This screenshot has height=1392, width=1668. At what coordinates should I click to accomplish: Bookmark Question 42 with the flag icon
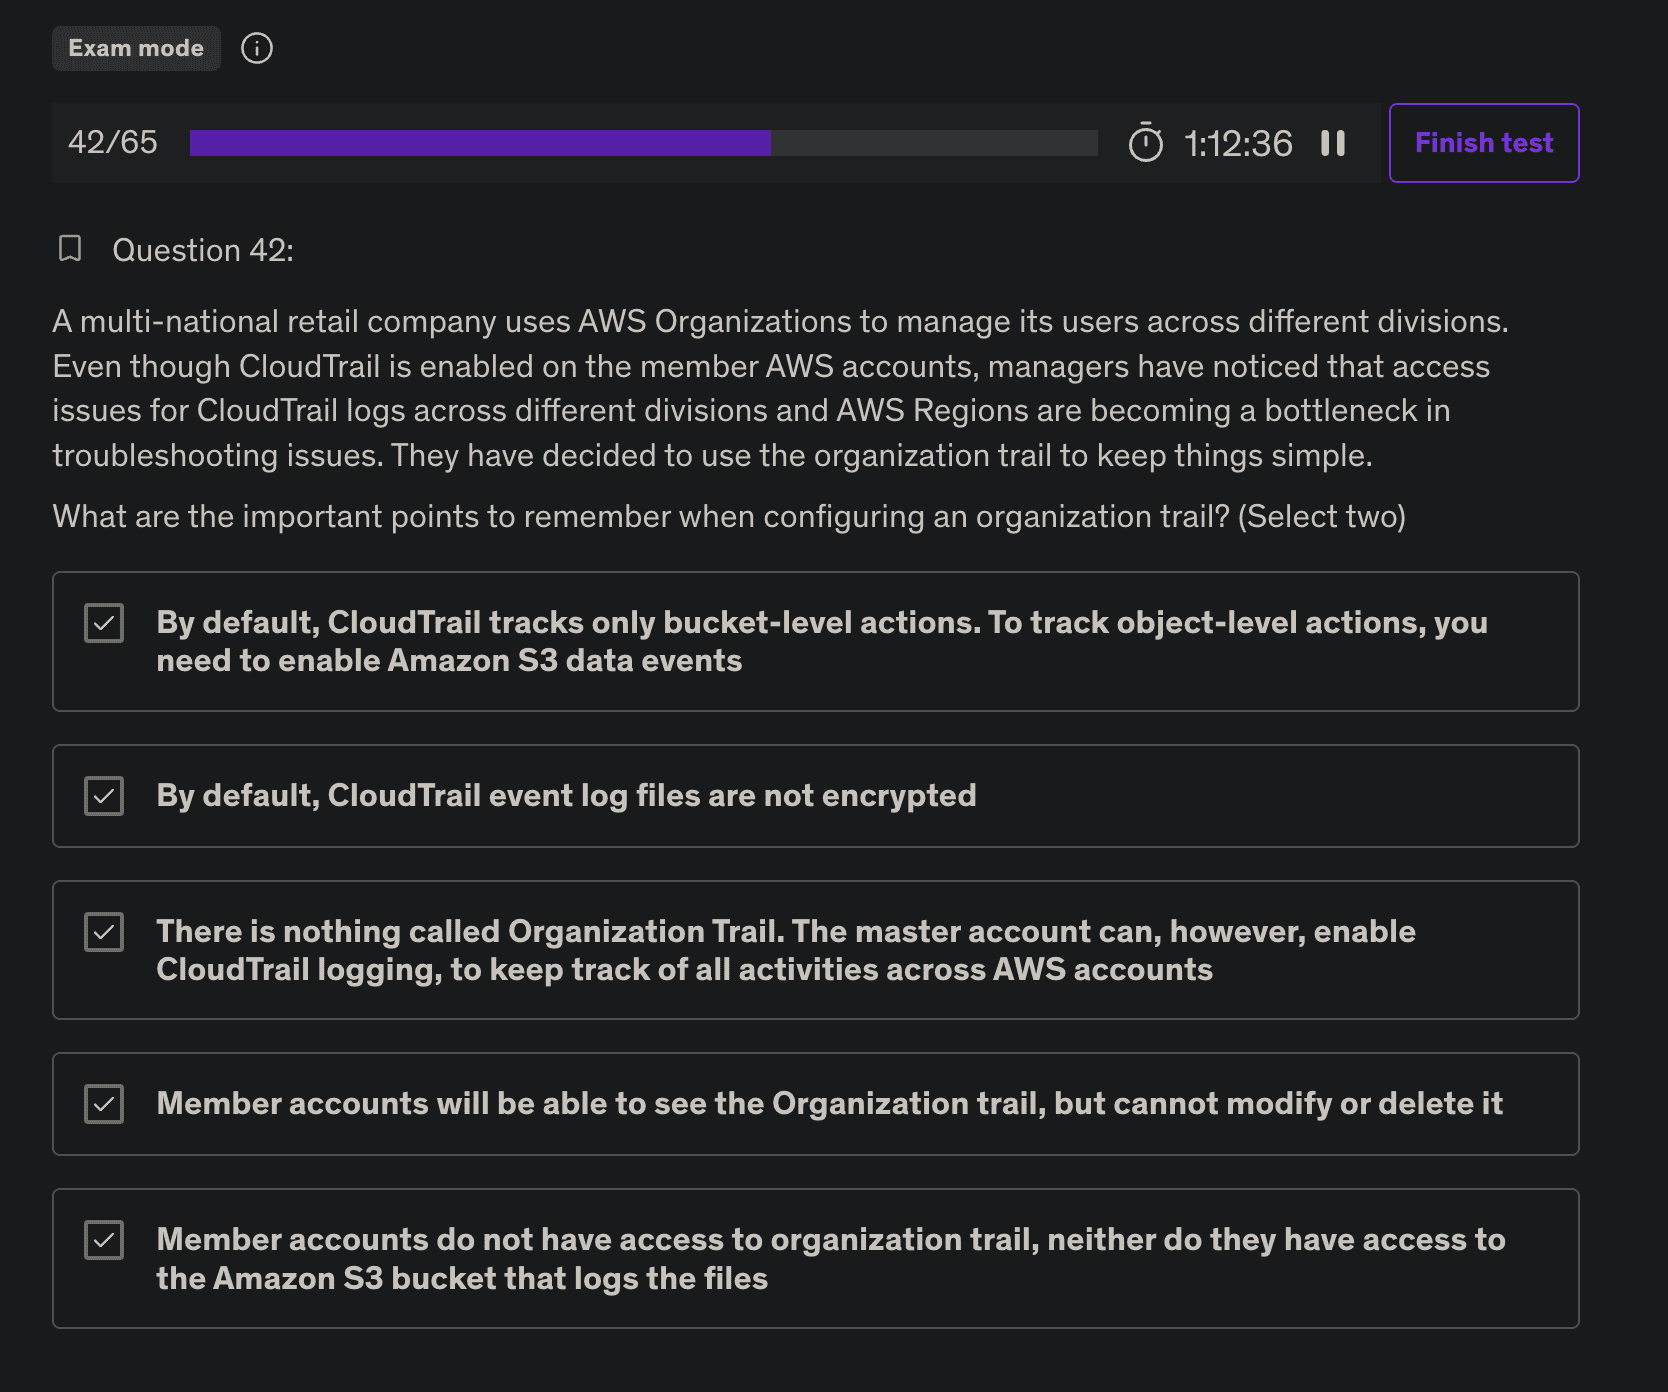(70, 248)
